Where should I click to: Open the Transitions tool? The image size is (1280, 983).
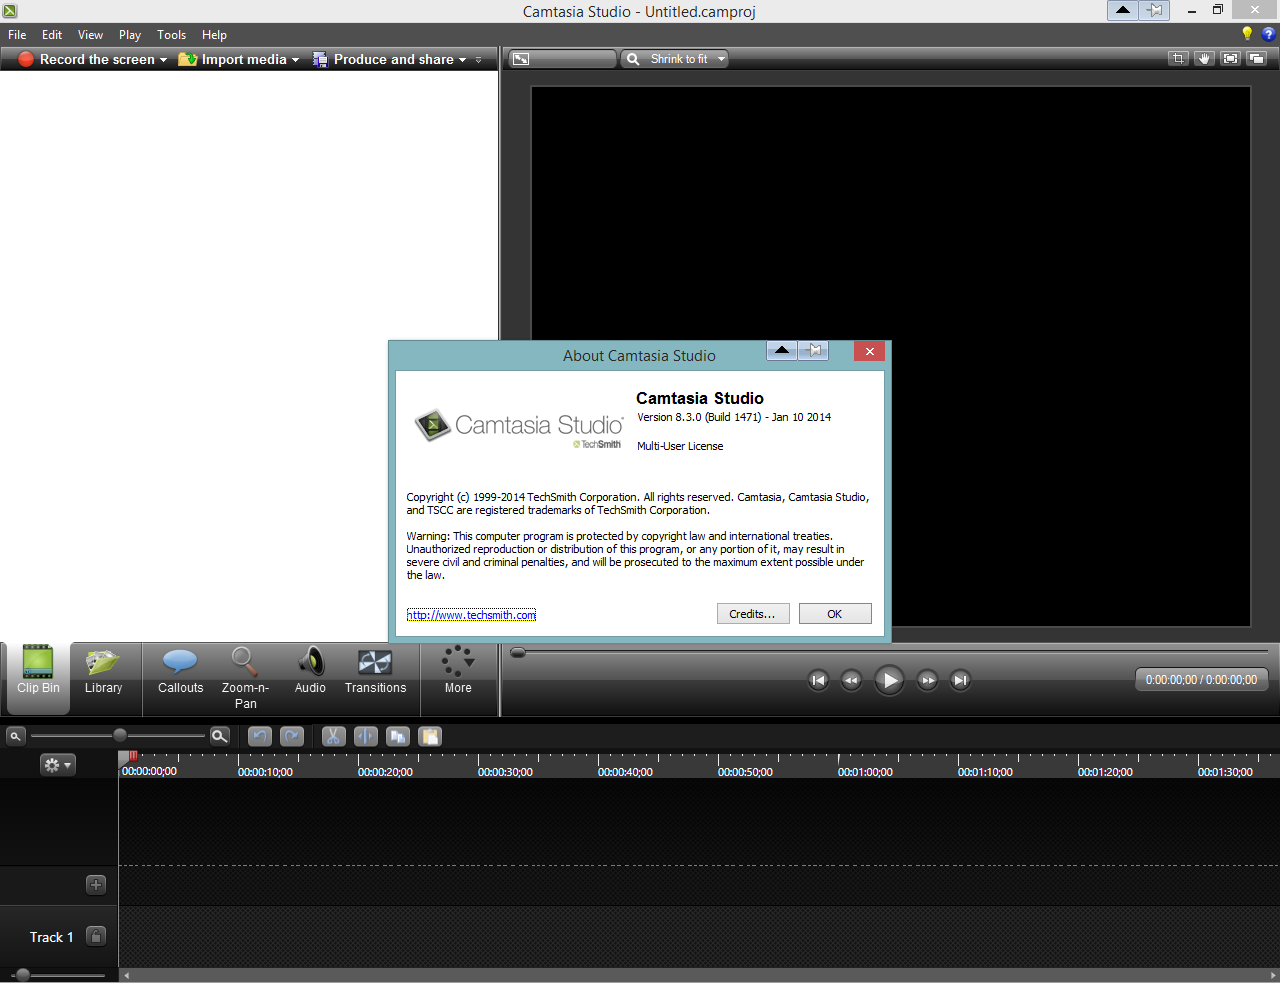[x=375, y=671]
